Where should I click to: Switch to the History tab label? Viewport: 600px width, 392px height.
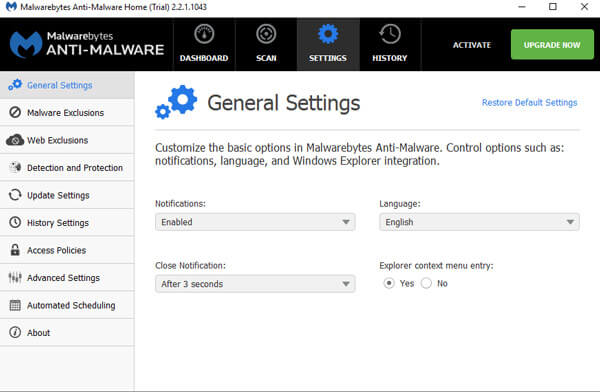(x=390, y=58)
